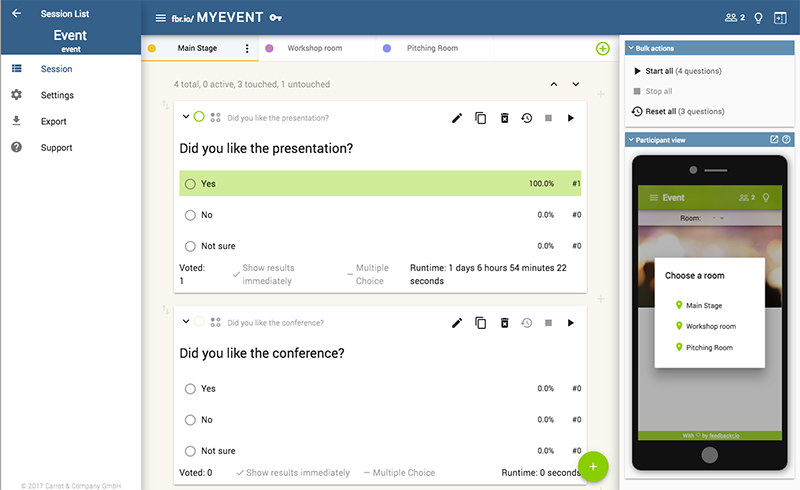This screenshot has width=800, height=490.
Task: Start the presentation question with play icon
Action: coord(571,118)
